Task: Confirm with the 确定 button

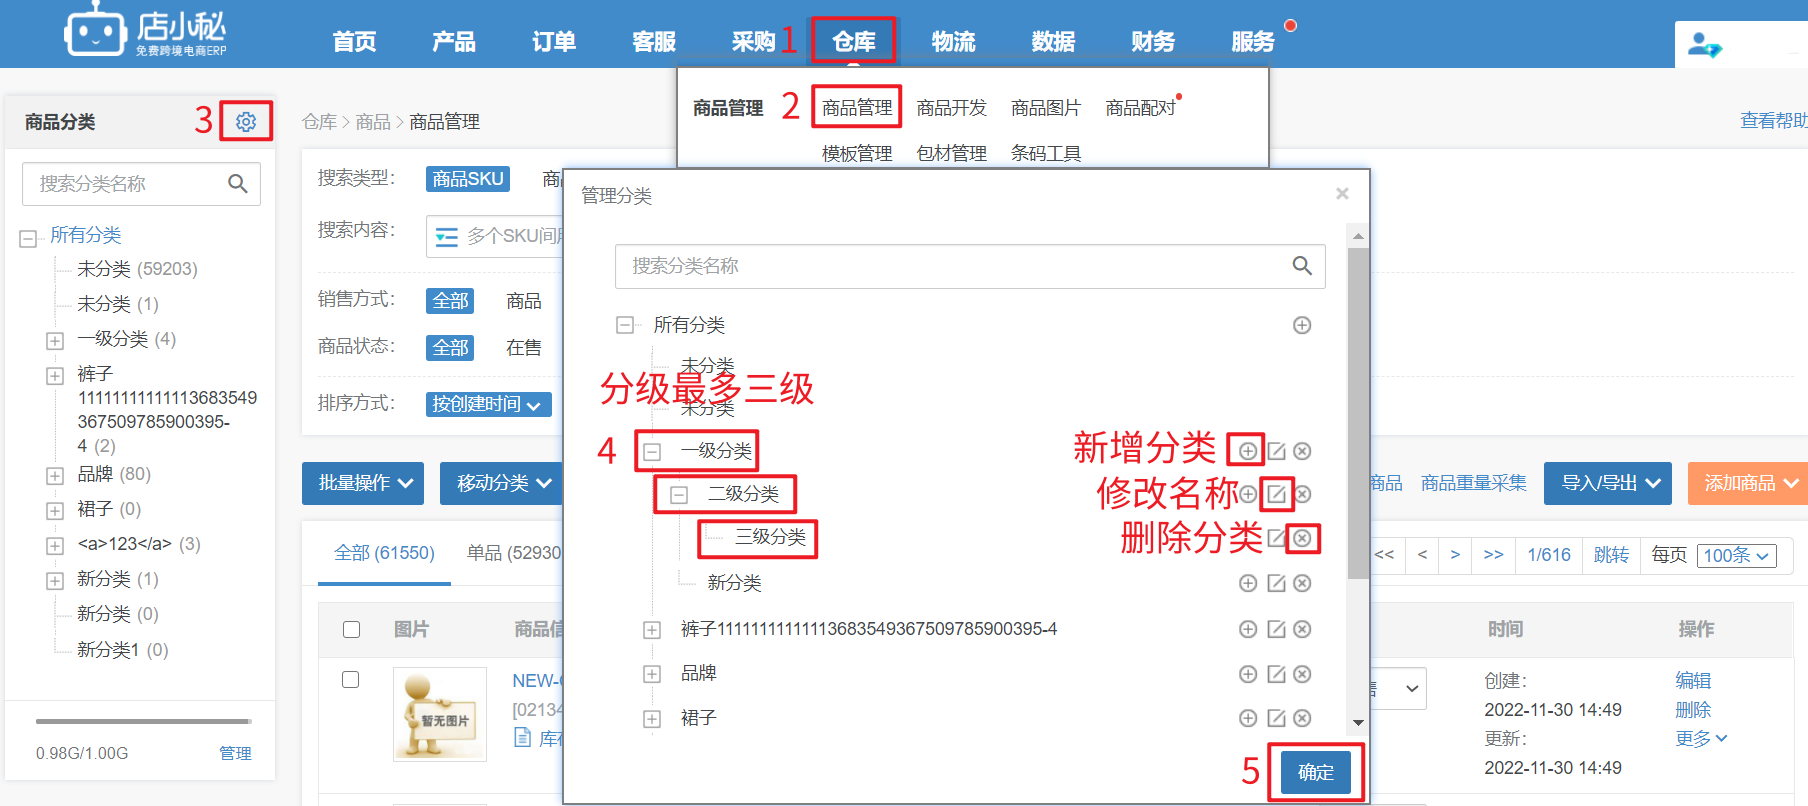Action: click(1315, 772)
